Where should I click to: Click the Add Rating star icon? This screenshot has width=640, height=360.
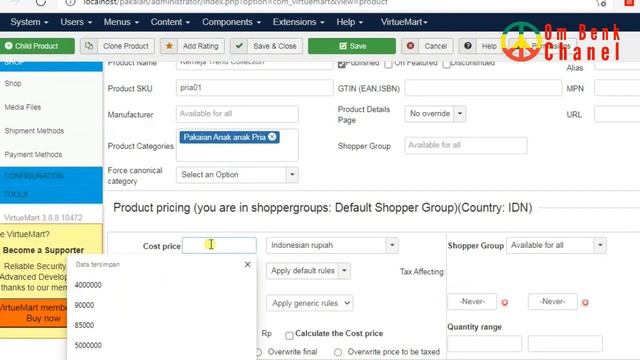pos(169,46)
